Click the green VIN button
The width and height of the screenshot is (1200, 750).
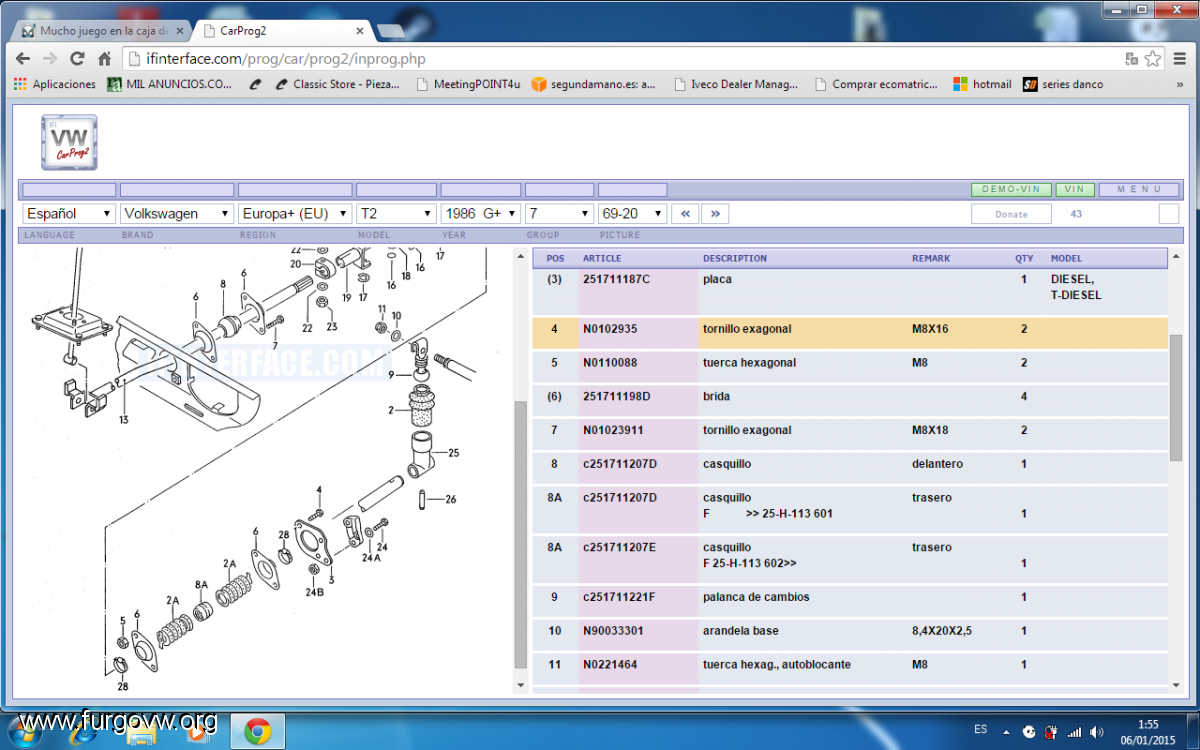[1075, 190]
